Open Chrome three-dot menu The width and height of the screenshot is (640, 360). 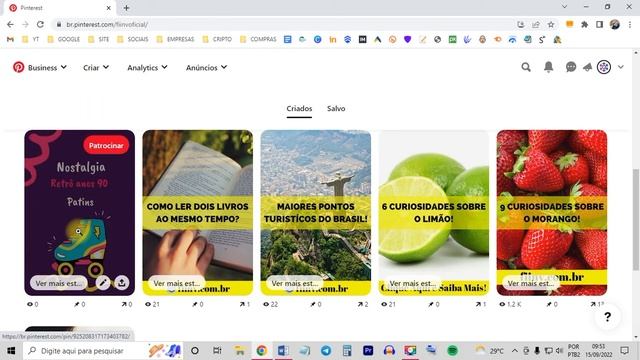coord(630,24)
